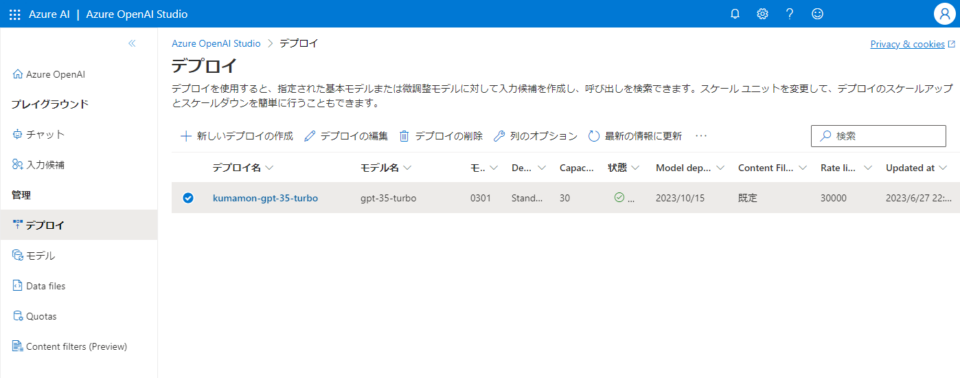Expand the 状態 column dropdown chevron

click(x=635, y=168)
